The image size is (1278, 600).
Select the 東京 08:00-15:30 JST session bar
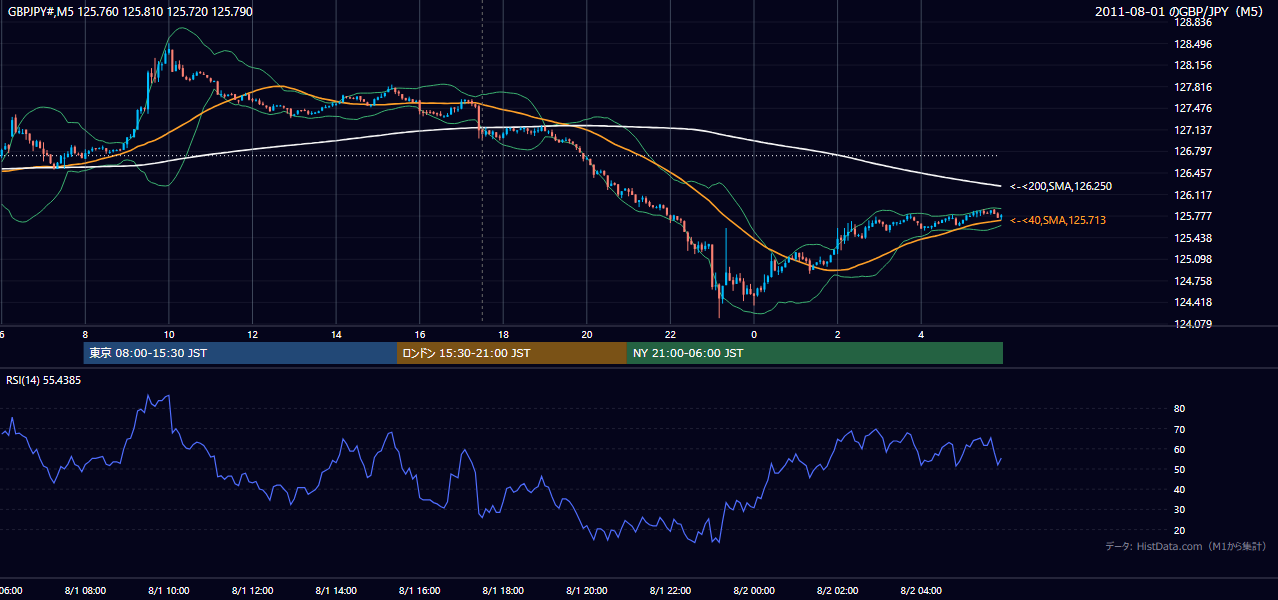click(x=240, y=353)
